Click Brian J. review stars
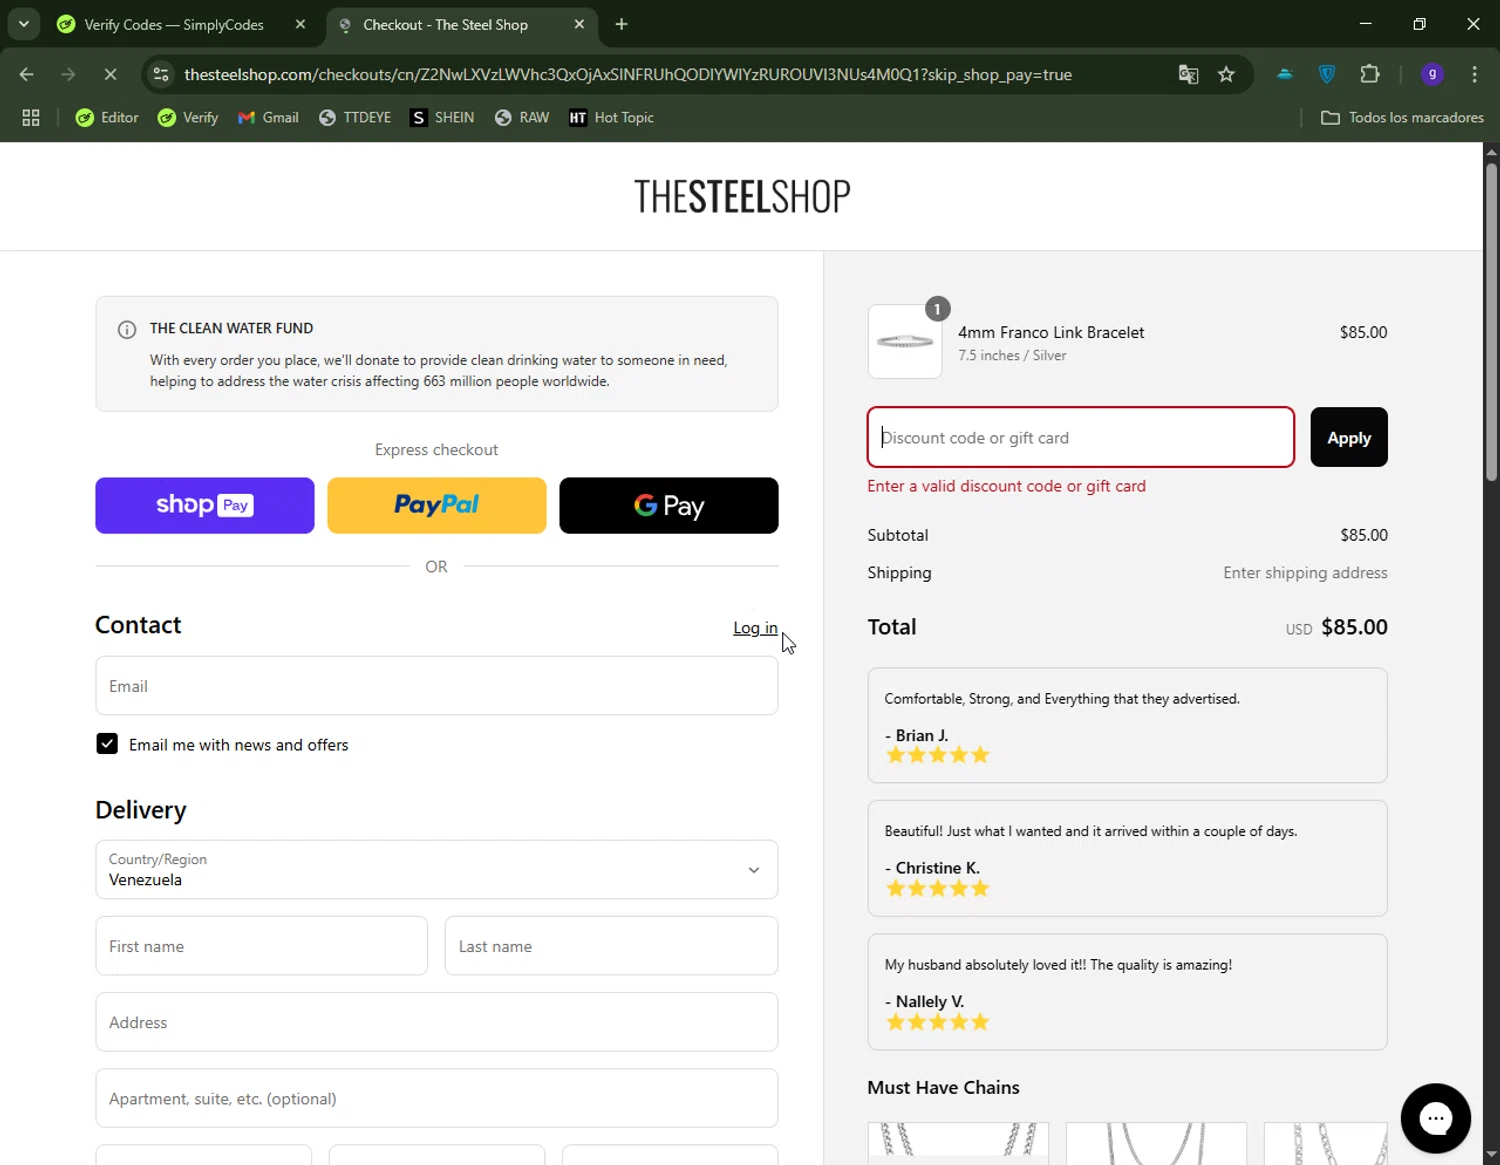Screen dimensions: 1500x1165 937,755
